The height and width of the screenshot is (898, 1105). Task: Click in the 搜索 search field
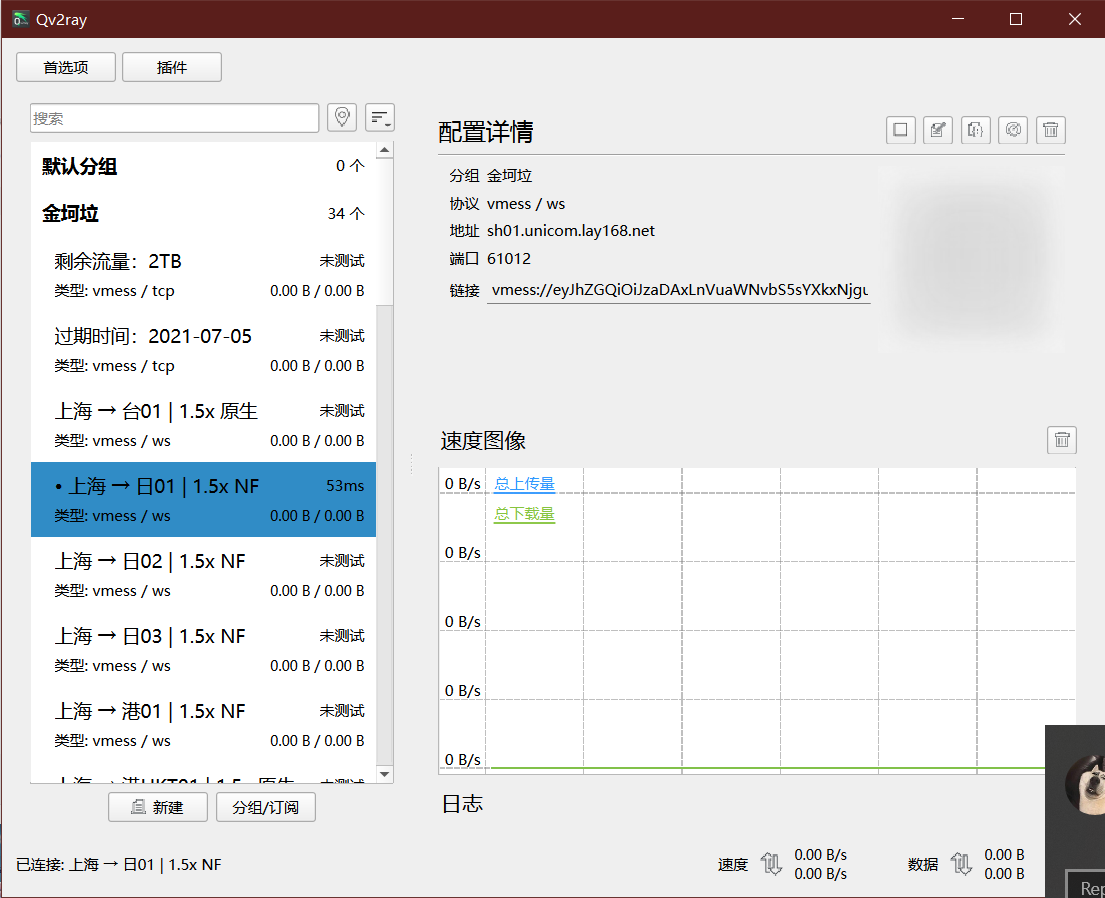tap(175, 118)
